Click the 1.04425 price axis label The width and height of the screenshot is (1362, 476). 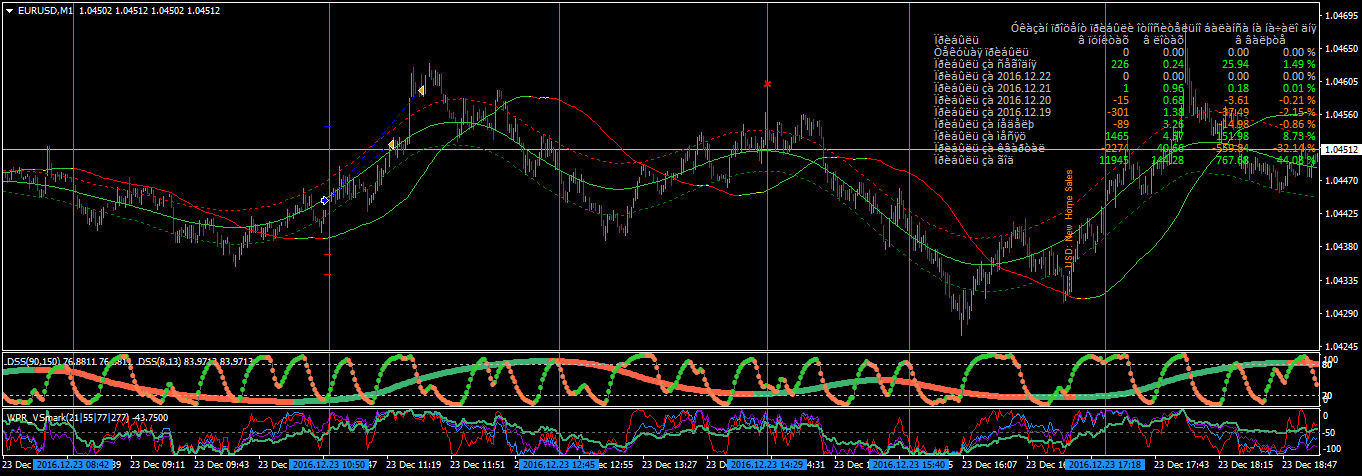click(1341, 215)
